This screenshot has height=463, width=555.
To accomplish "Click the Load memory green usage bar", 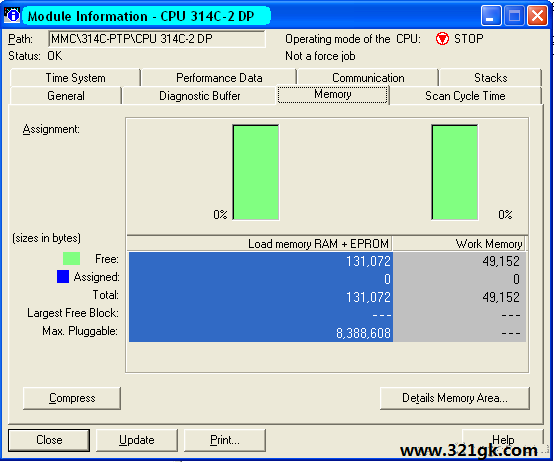I will pos(256,172).
